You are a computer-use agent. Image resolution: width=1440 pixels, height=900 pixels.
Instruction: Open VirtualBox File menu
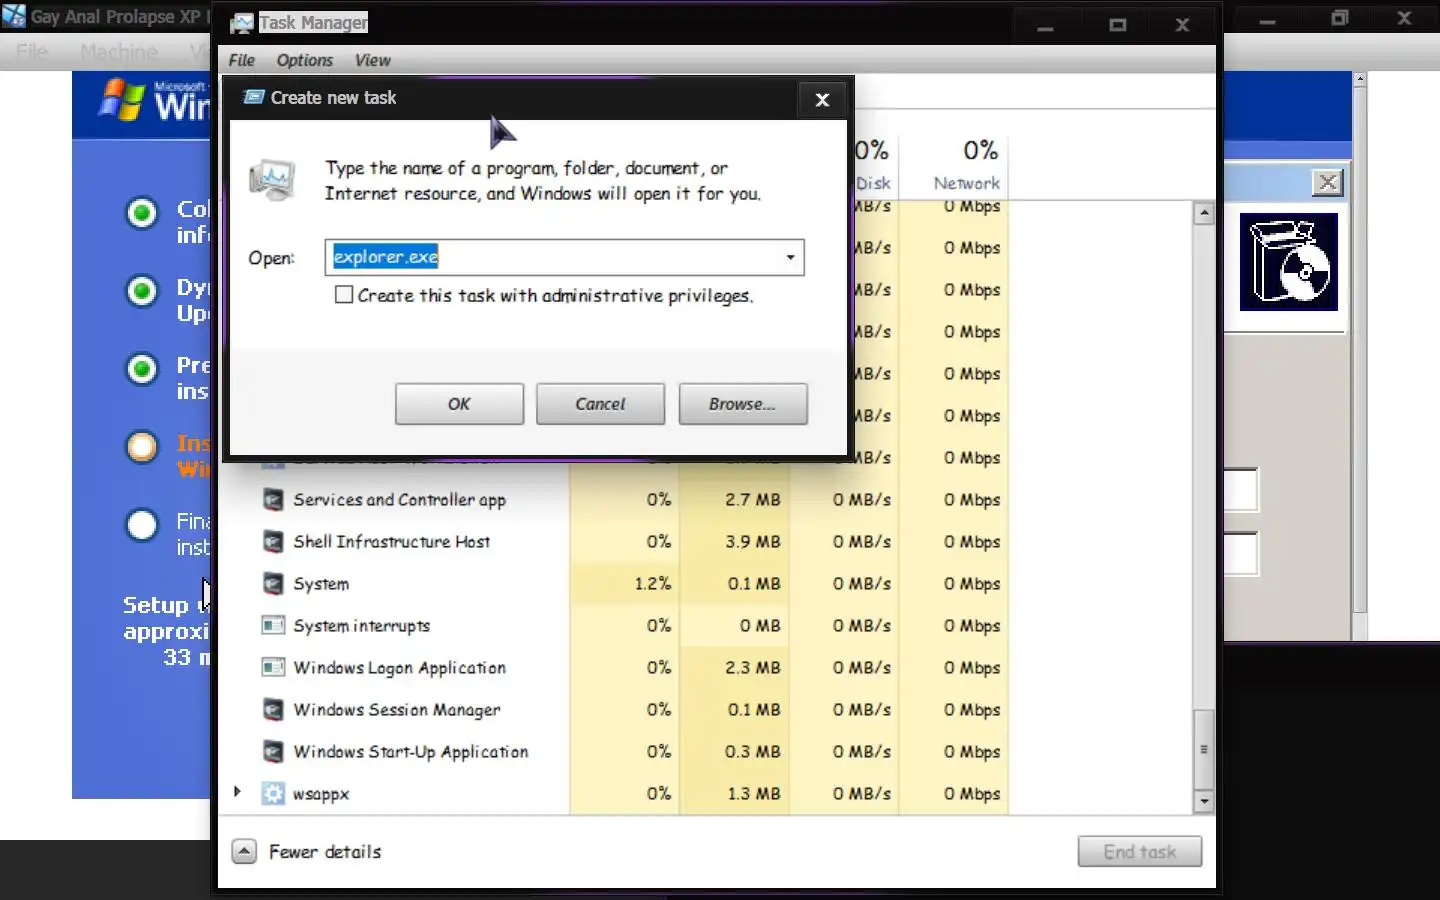pos(32,51)
